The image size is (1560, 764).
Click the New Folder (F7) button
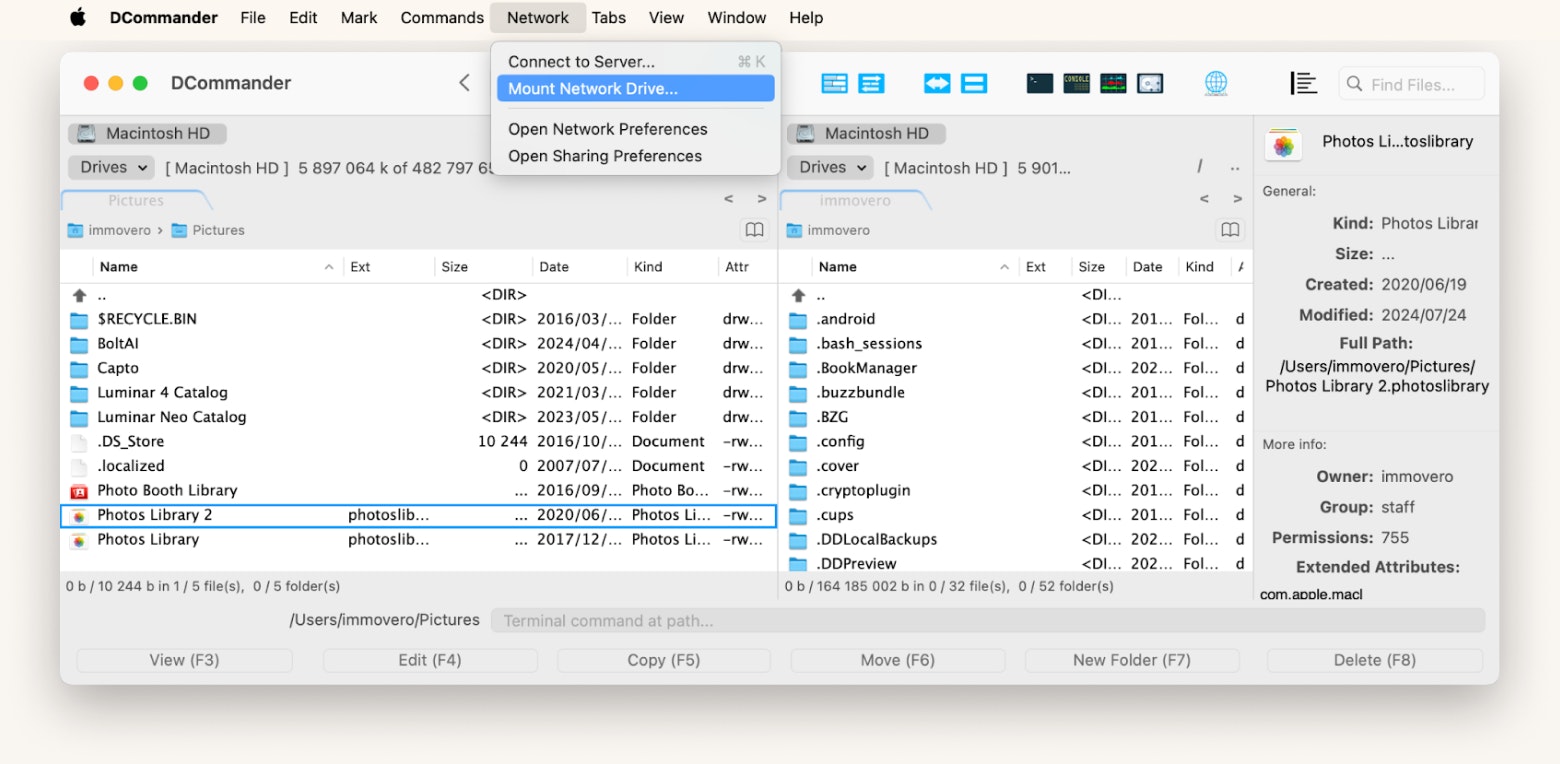[1132, 660]
